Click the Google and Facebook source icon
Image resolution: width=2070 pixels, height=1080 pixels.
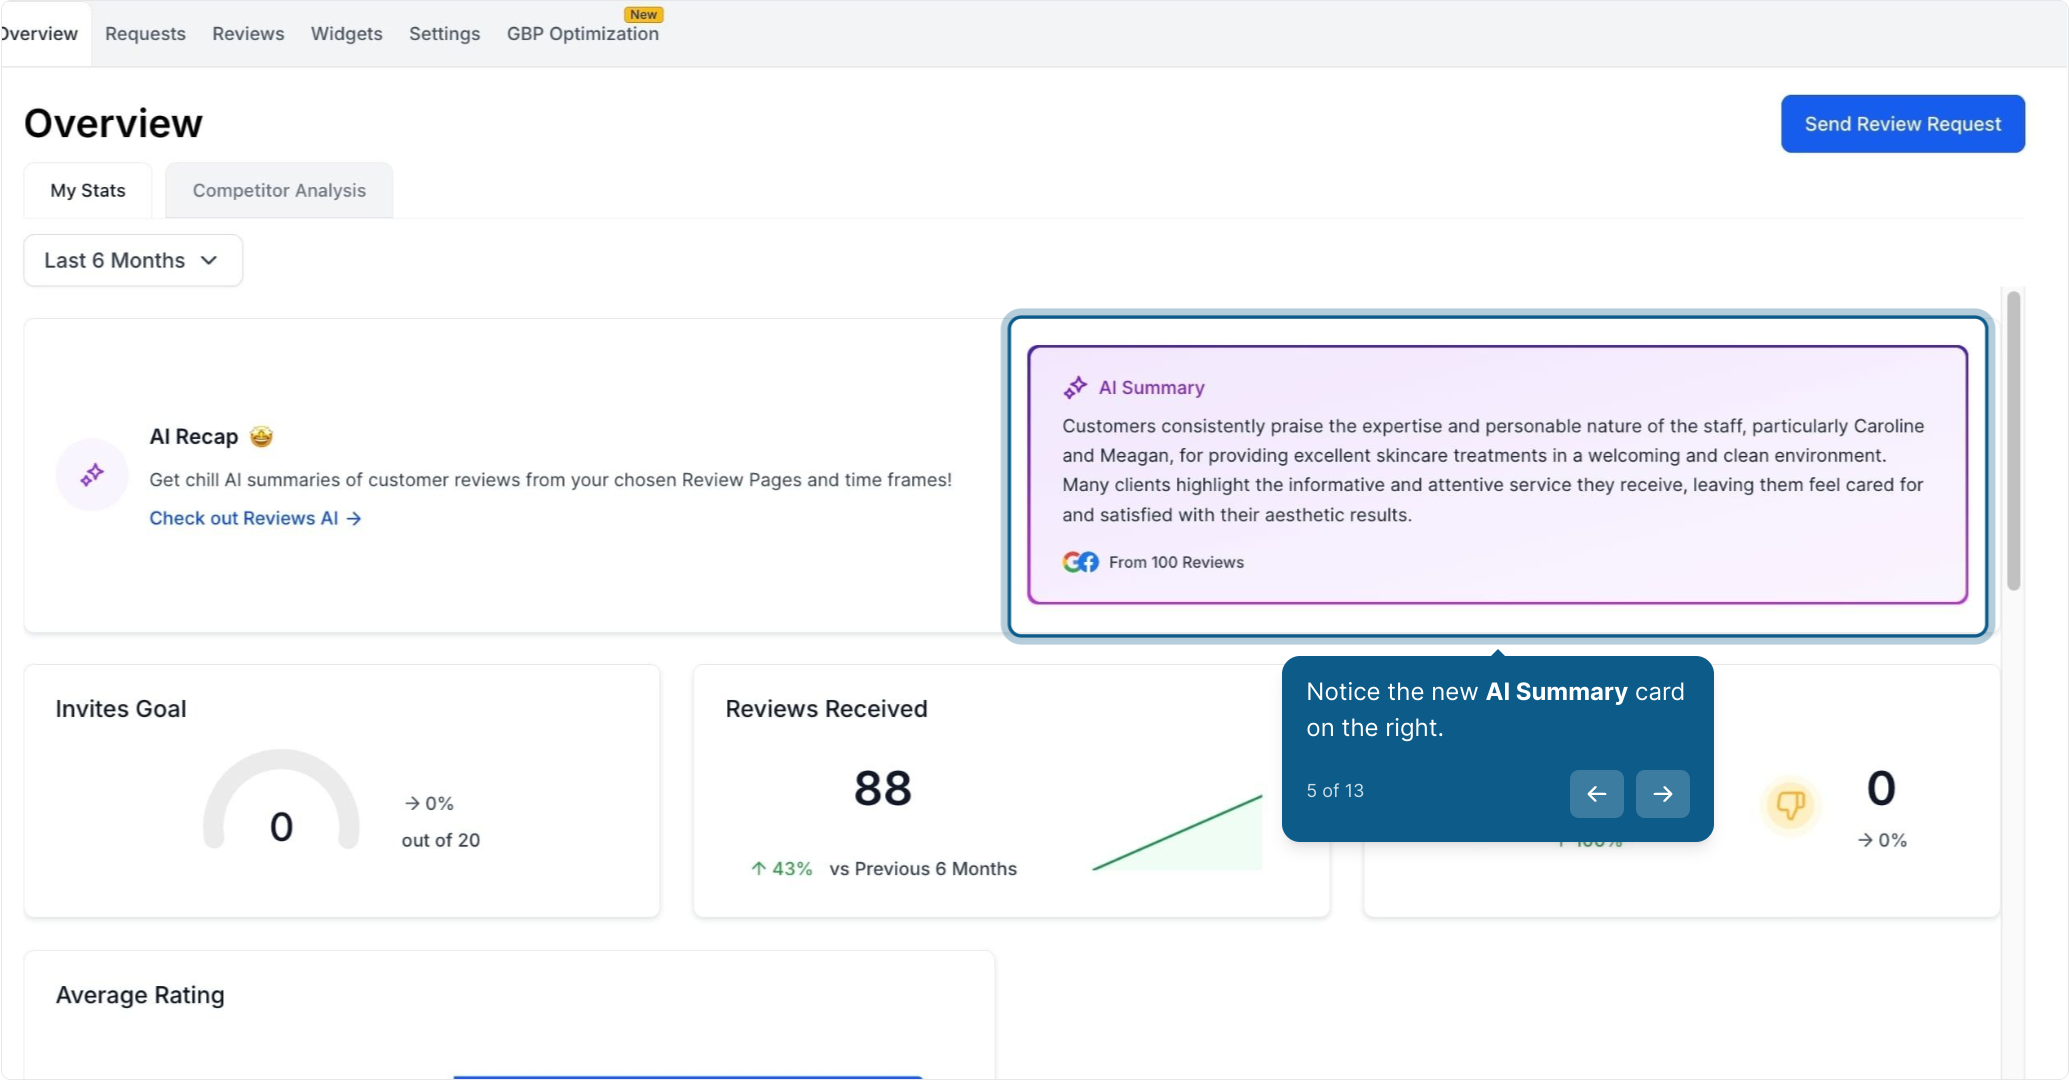click(x=1080, y=562)
